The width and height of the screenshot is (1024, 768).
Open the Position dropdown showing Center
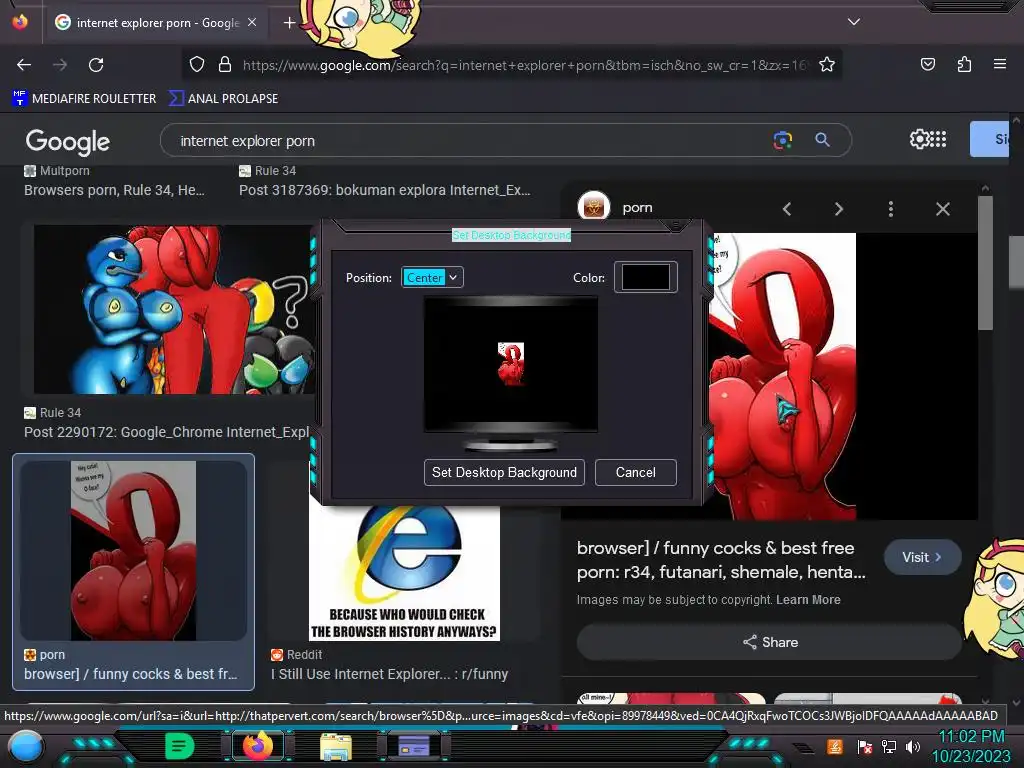[x=432, y=278]
